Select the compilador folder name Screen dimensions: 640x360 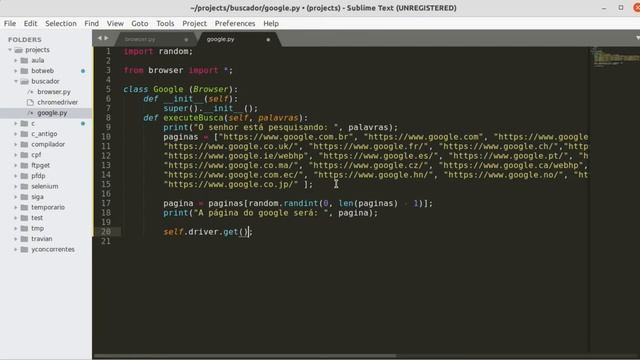48,144
